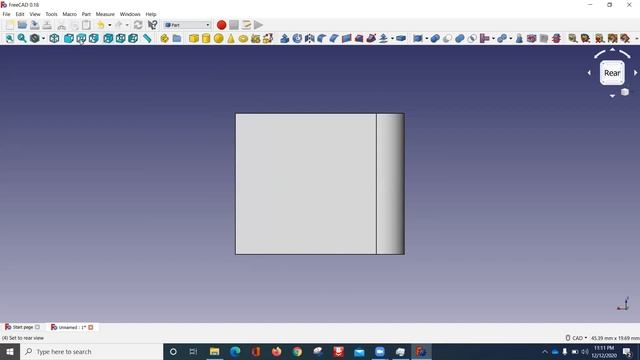
Task: Click the Measure Linear icon
Action: (x=573, y=38)
